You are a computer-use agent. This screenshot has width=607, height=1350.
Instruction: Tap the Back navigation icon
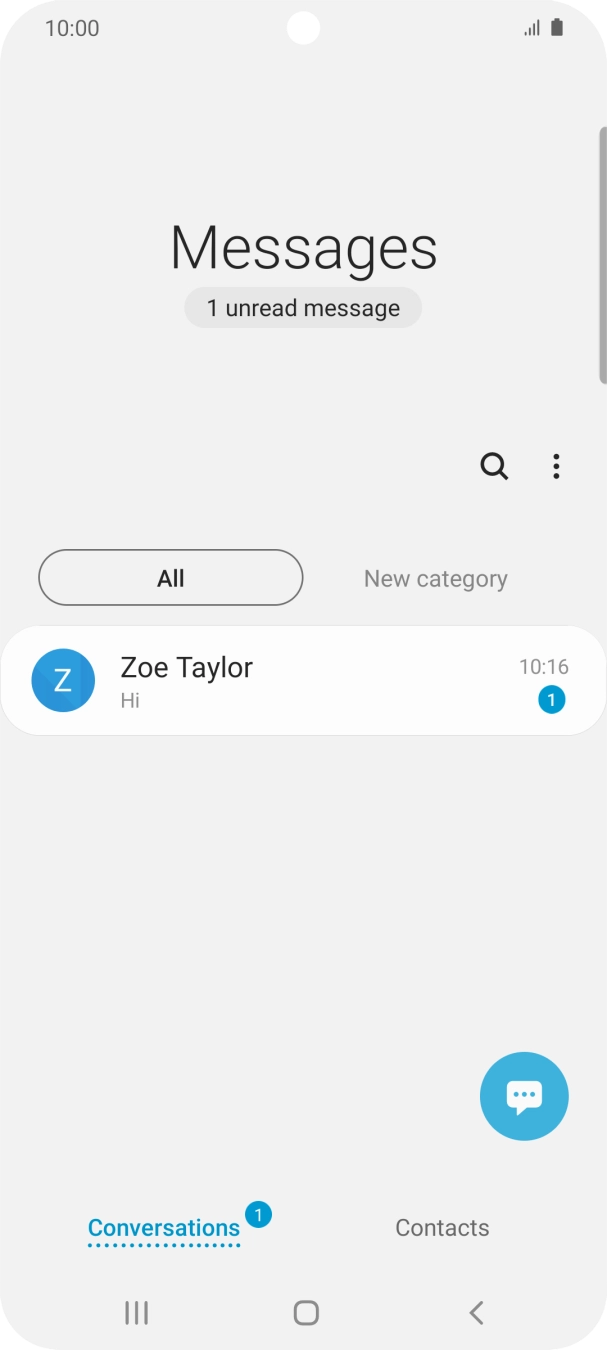tap(476, 1313)
